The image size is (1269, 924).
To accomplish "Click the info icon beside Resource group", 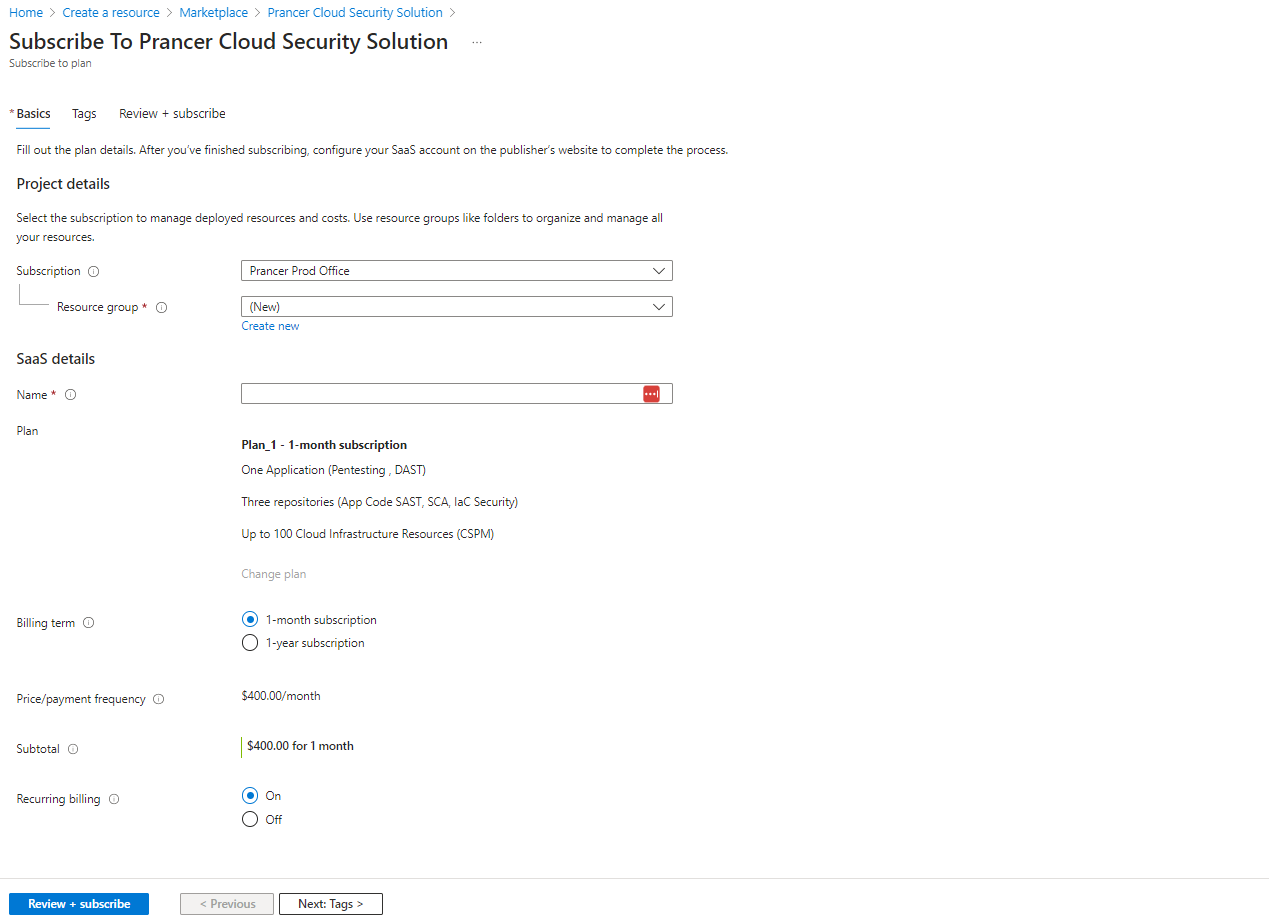I will 161,307.
